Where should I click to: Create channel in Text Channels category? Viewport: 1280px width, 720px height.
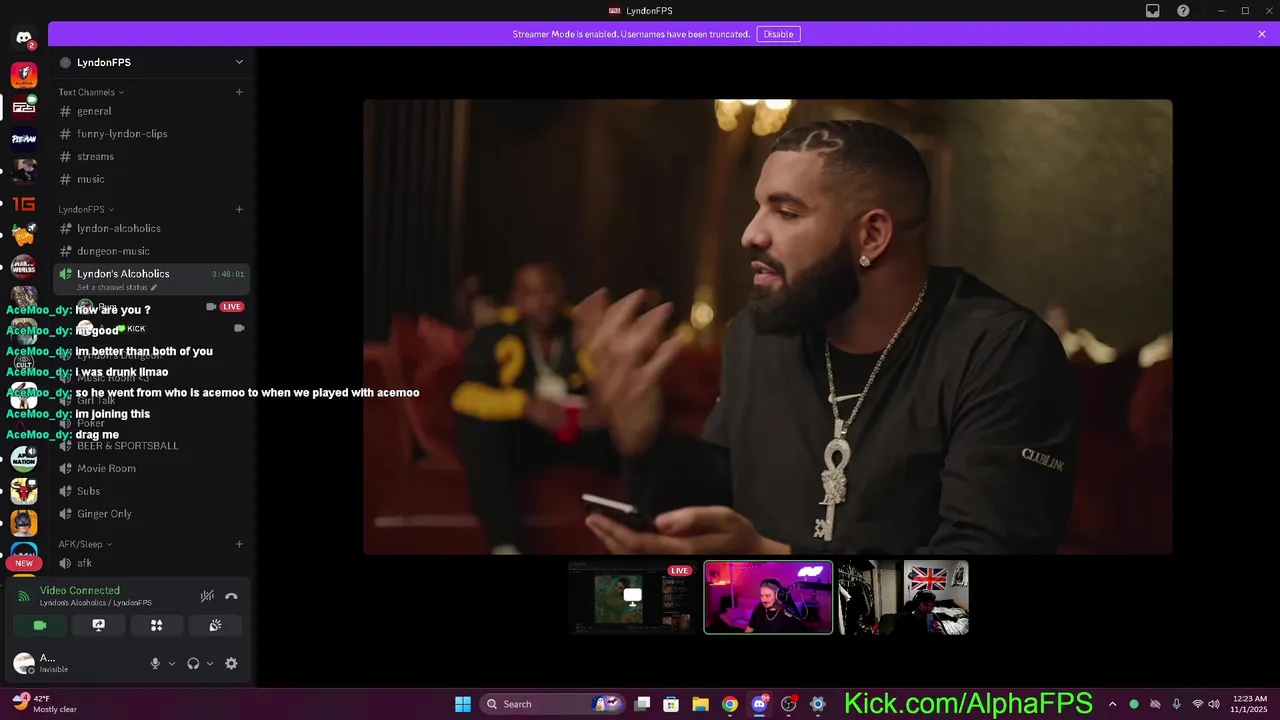pyautogui.click(x=239, y=92)
